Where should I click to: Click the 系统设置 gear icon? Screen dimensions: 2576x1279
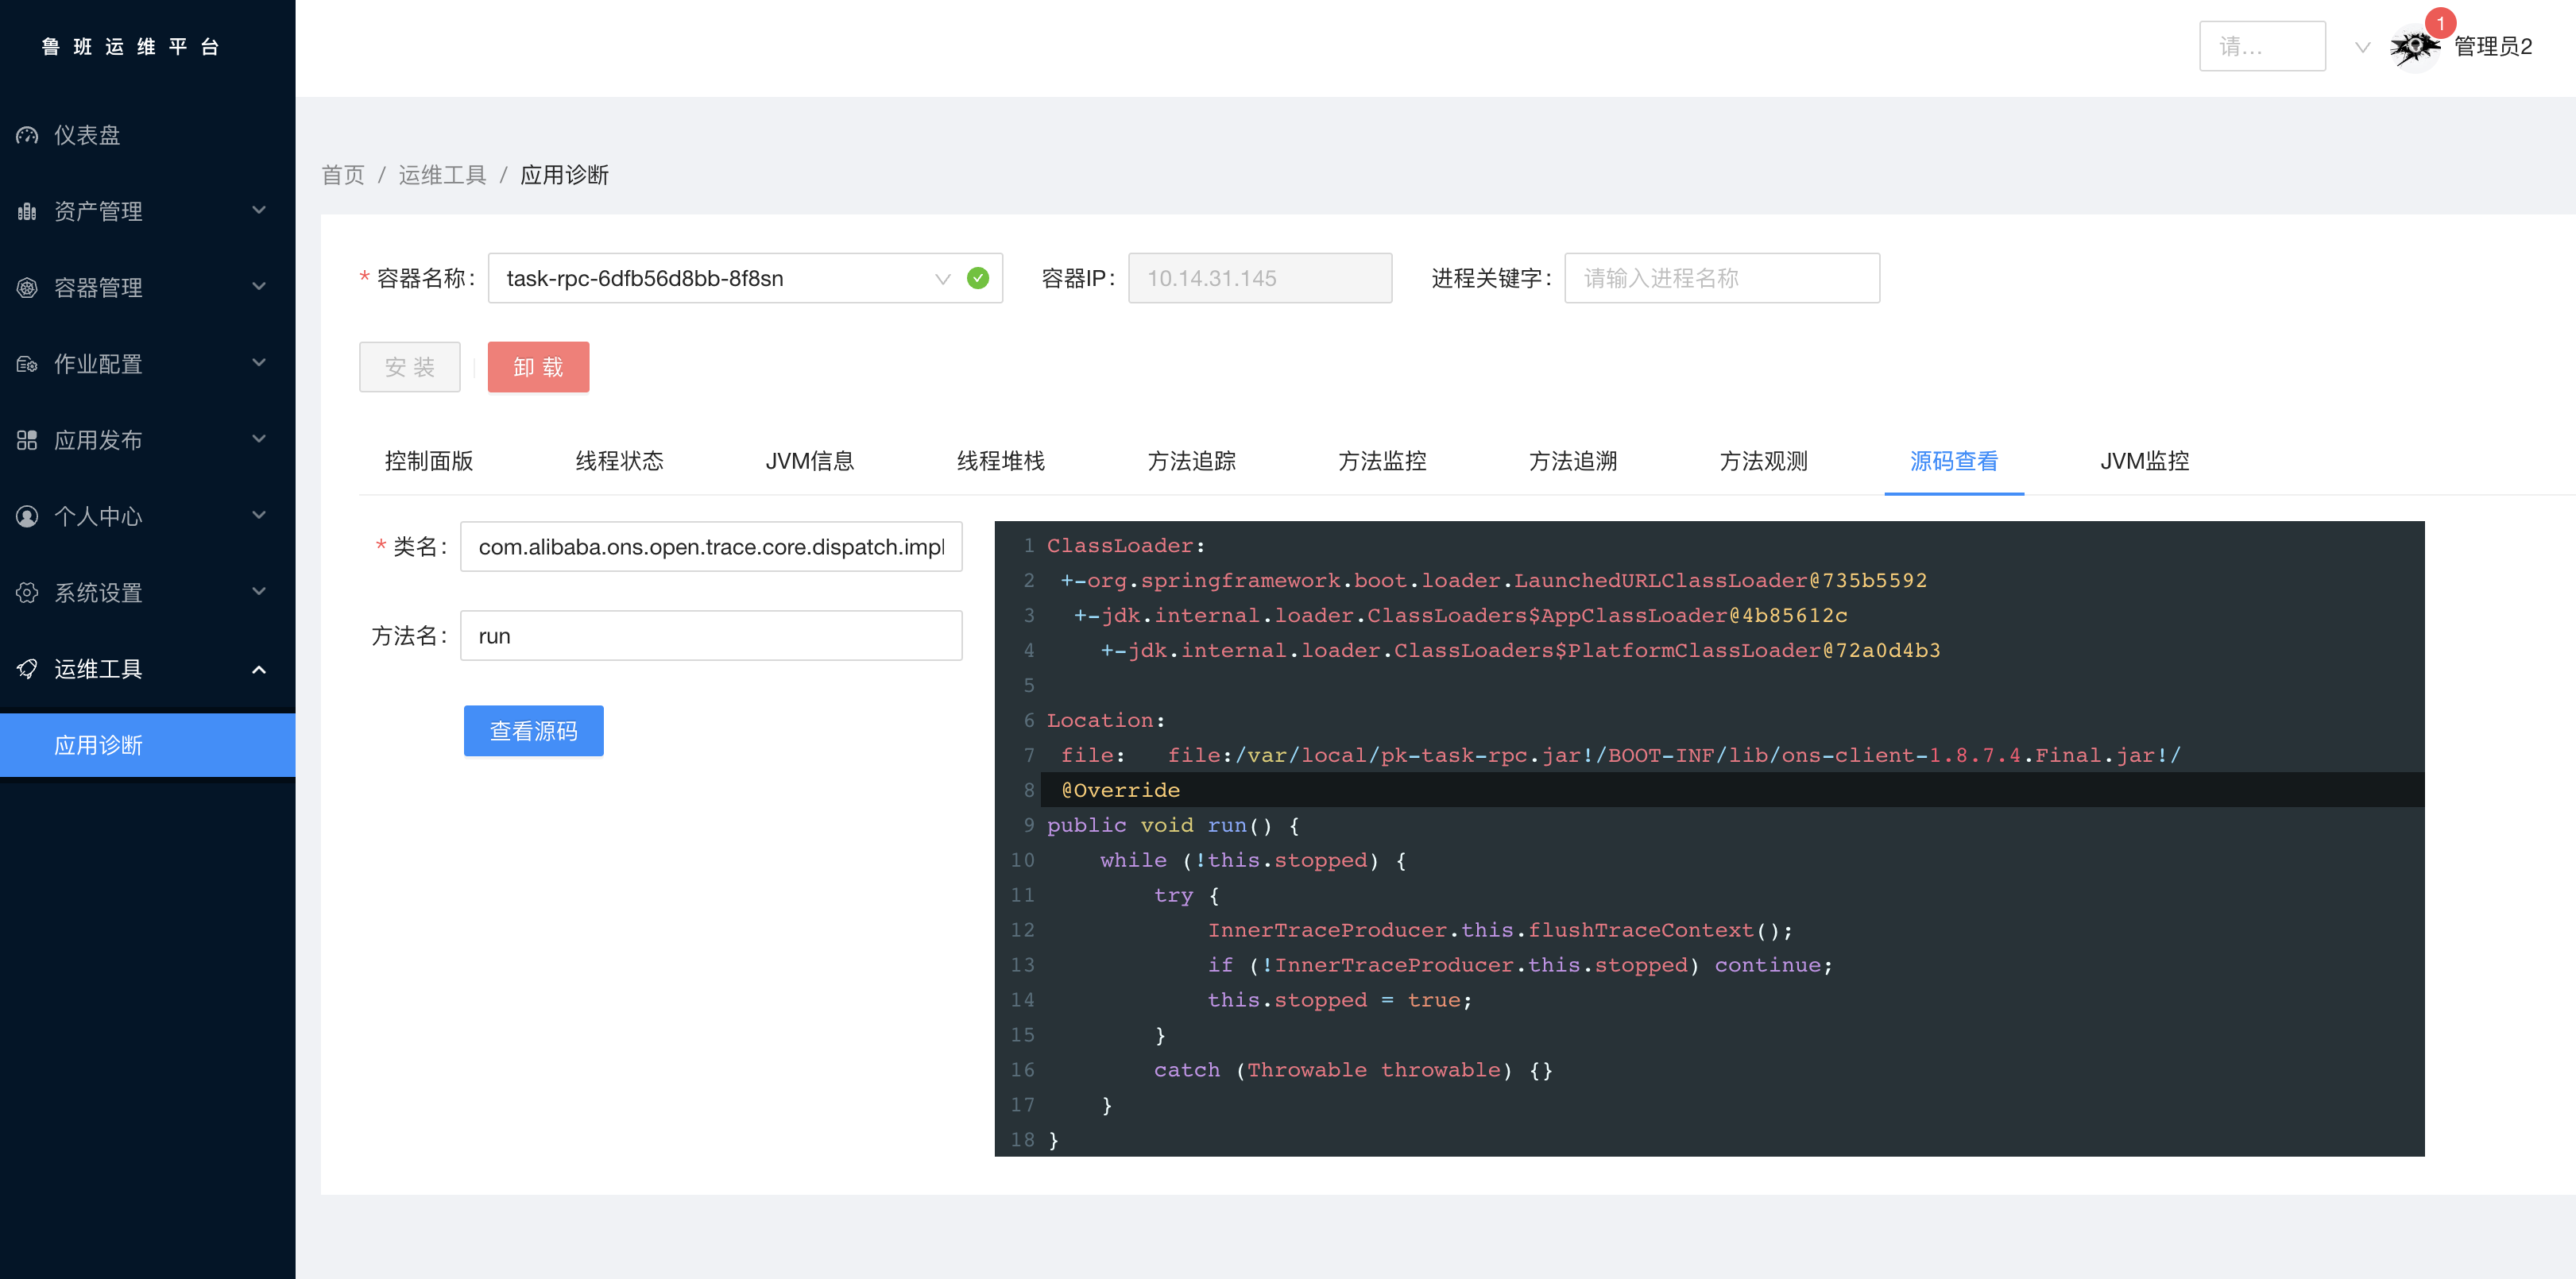tap(27, 593)
